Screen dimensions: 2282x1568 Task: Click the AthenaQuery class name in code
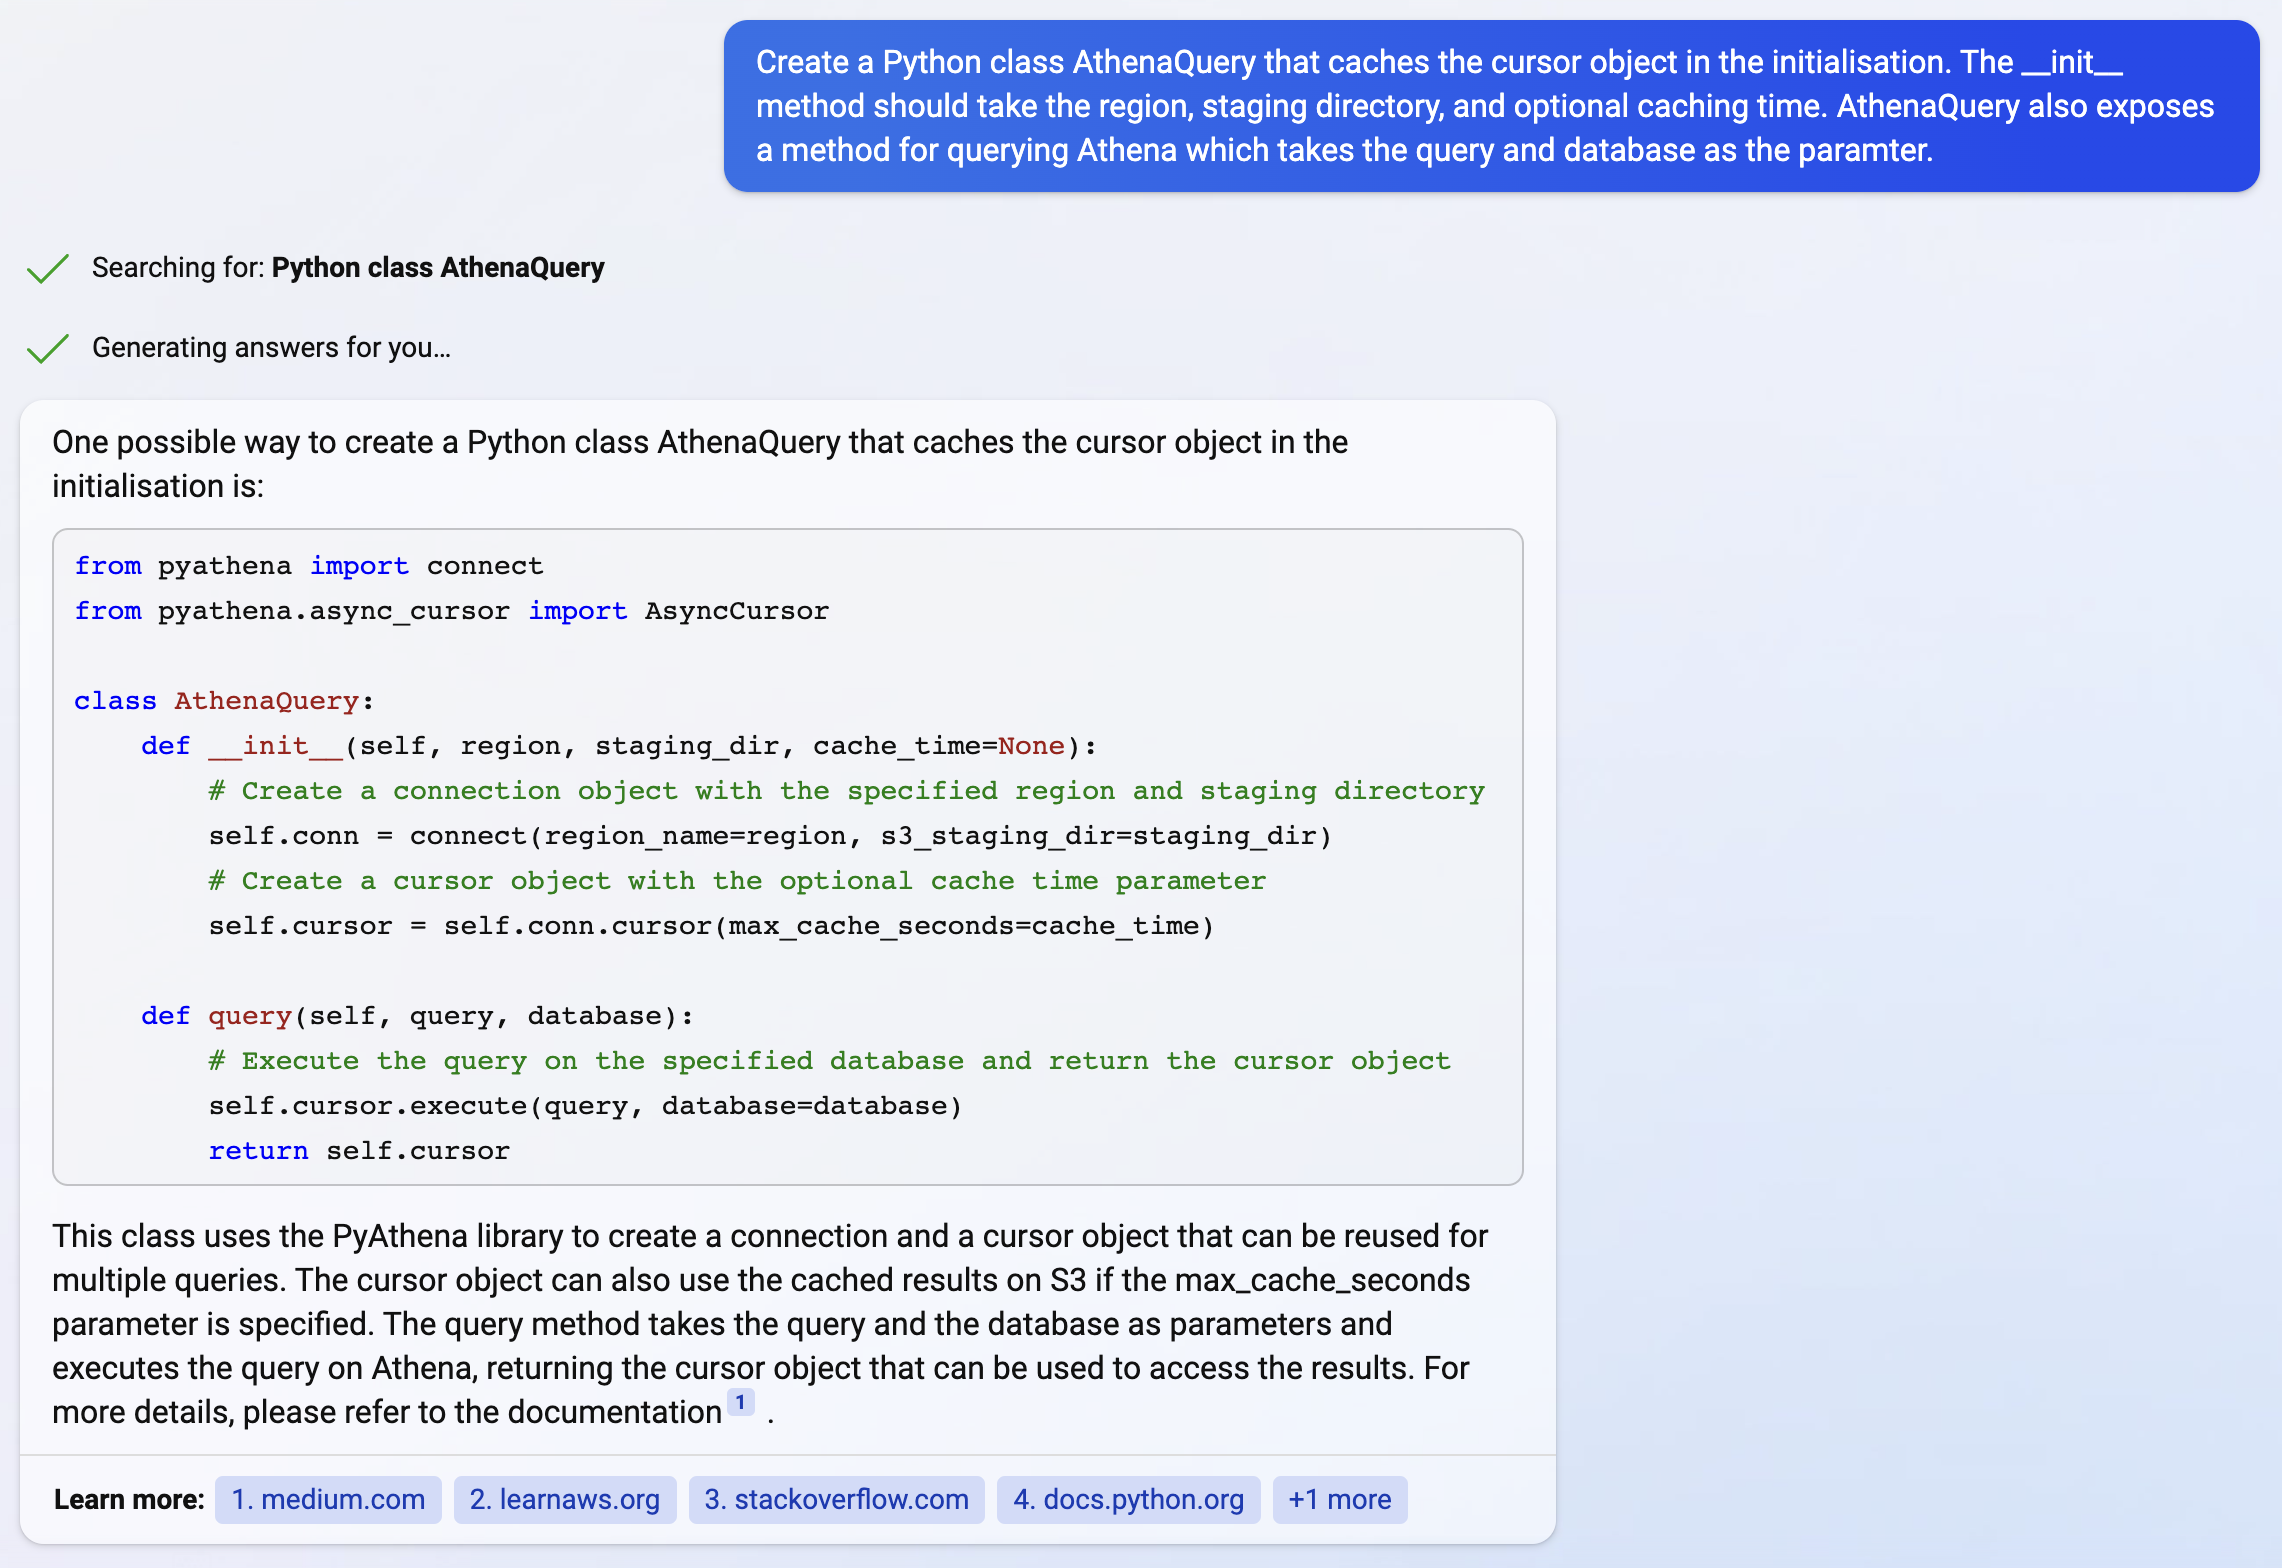tap(266, 700)
